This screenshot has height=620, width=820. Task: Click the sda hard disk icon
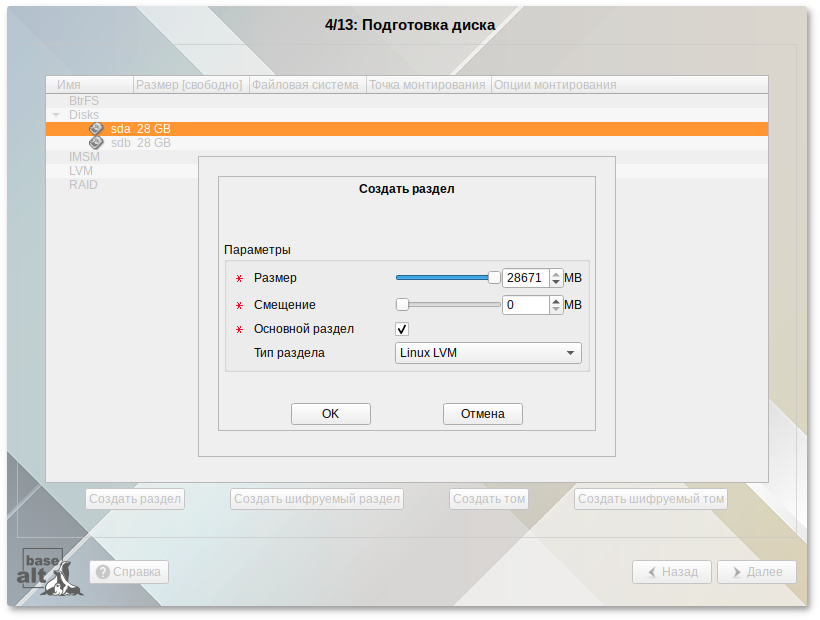97,128
